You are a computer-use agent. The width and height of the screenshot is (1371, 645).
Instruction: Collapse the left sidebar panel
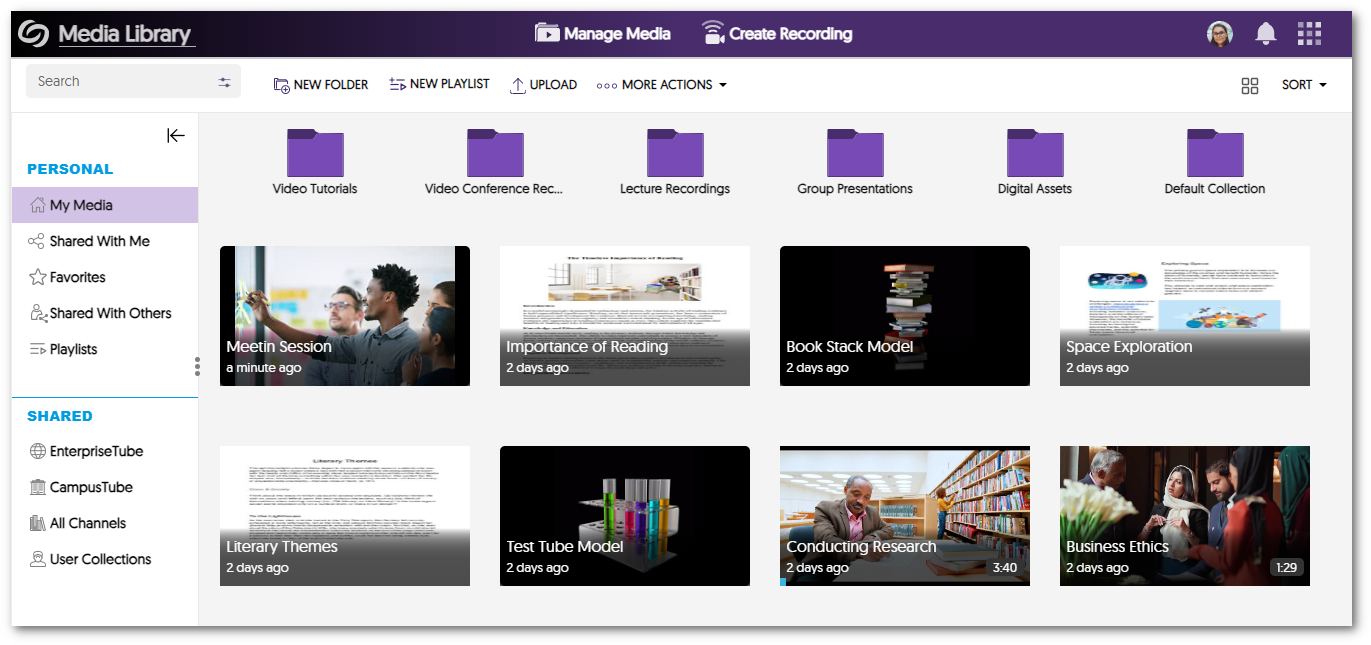click(175, 135)
